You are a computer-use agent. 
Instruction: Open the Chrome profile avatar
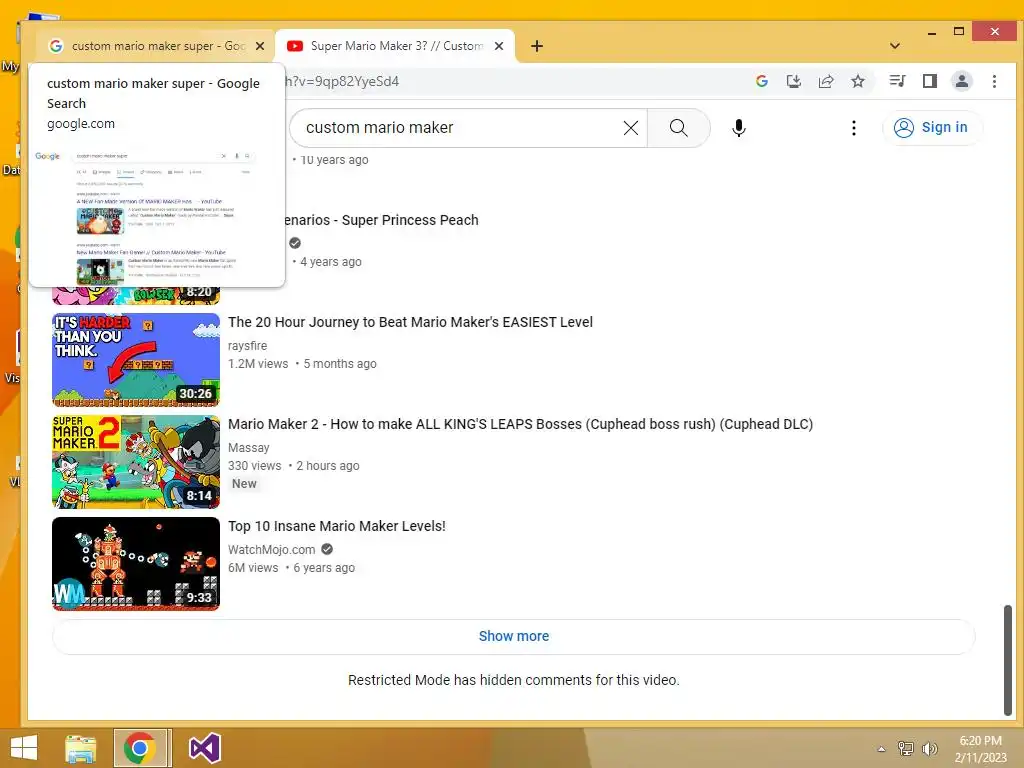click(x=961, y=81)
